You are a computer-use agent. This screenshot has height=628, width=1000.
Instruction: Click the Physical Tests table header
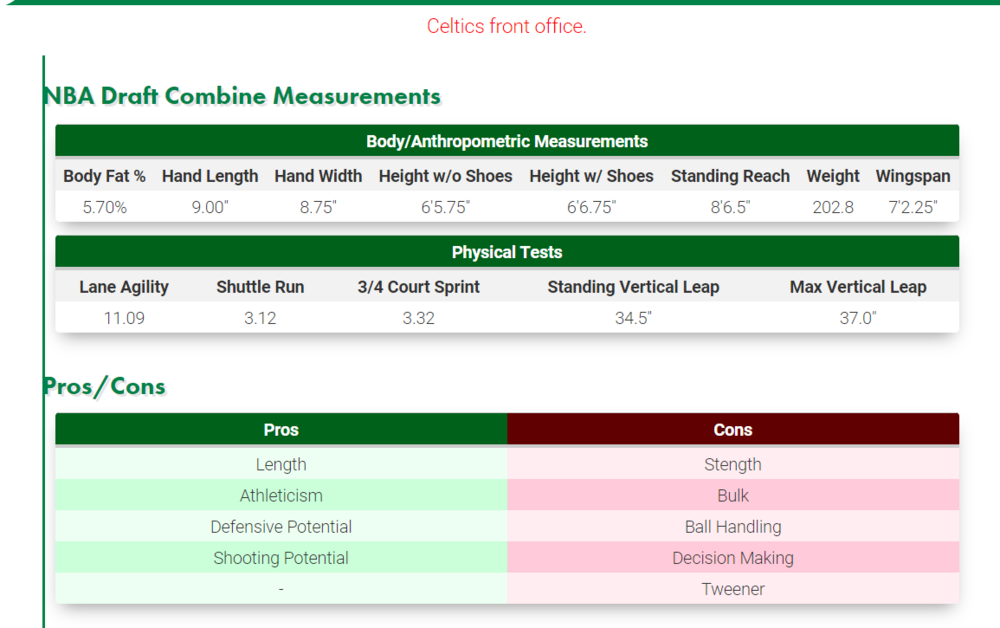(507, 252)
